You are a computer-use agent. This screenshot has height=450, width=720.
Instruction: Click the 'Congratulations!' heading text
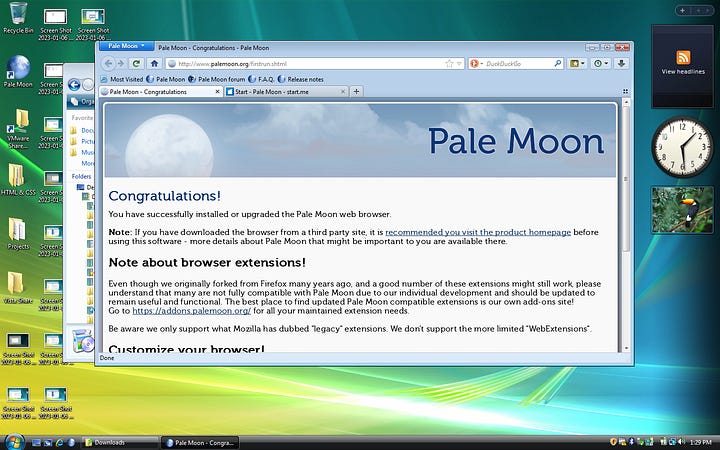(x=164, y=196)
